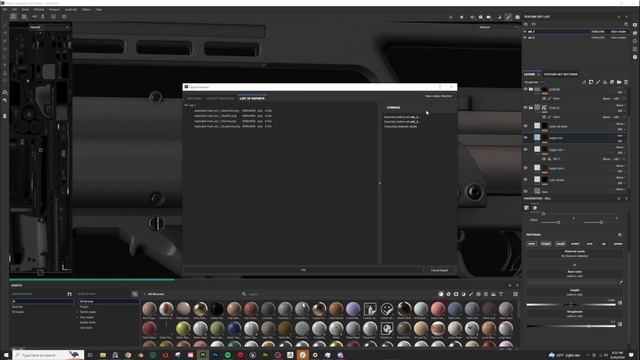Open right viewport Material mode dropdown
This screenshot has width=640, height=360.
pyautogui.click(x=498, y=27)
